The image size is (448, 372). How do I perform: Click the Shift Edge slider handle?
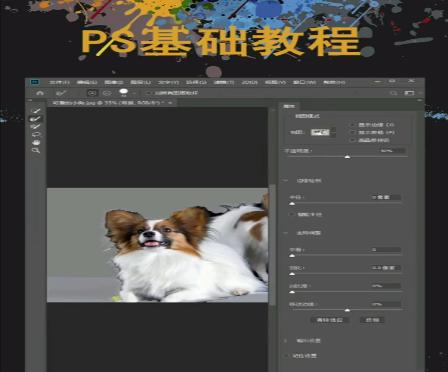347,310
